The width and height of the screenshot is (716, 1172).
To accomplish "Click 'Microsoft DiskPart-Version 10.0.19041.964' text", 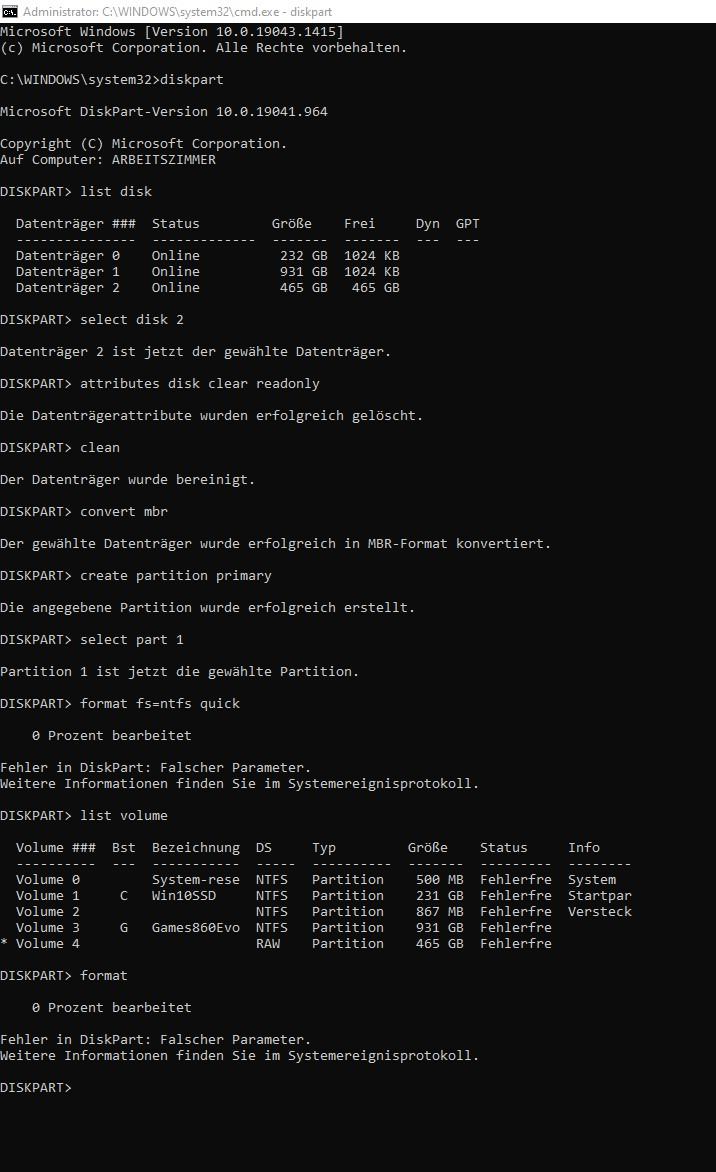I will (x=164, y=111).
